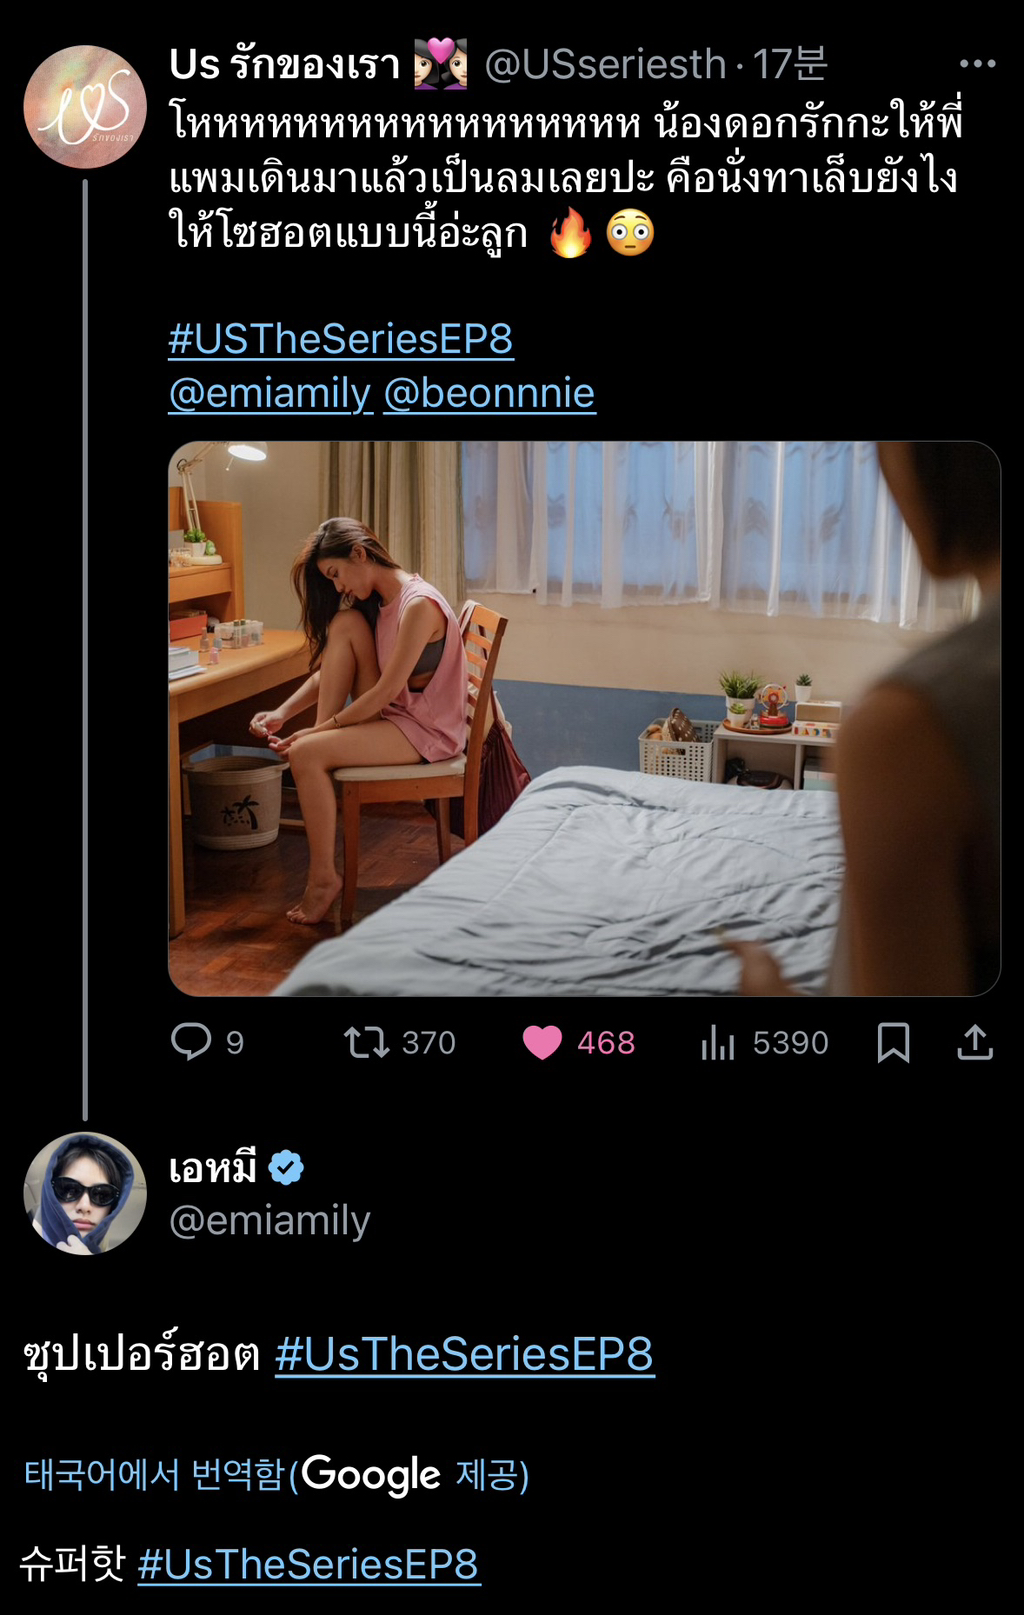Tap the share upload icon

975,1043
